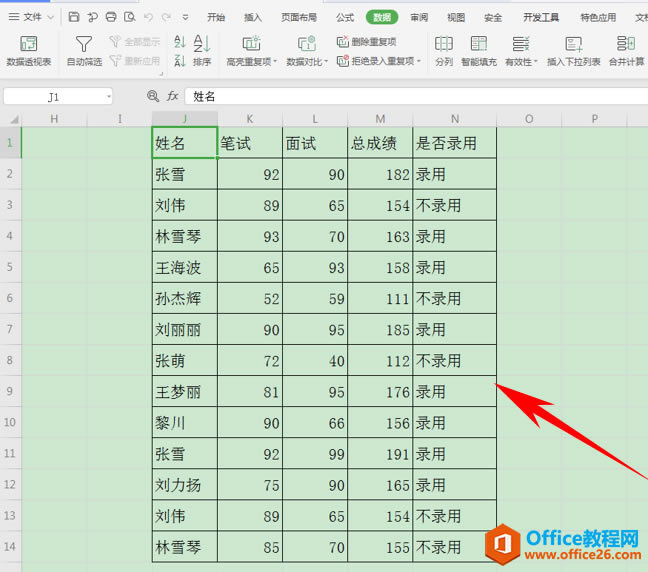Screen dimensions: 648x572
Task: Expand quick access toolbar customize arrow
Action: click(x=185, y=17)
